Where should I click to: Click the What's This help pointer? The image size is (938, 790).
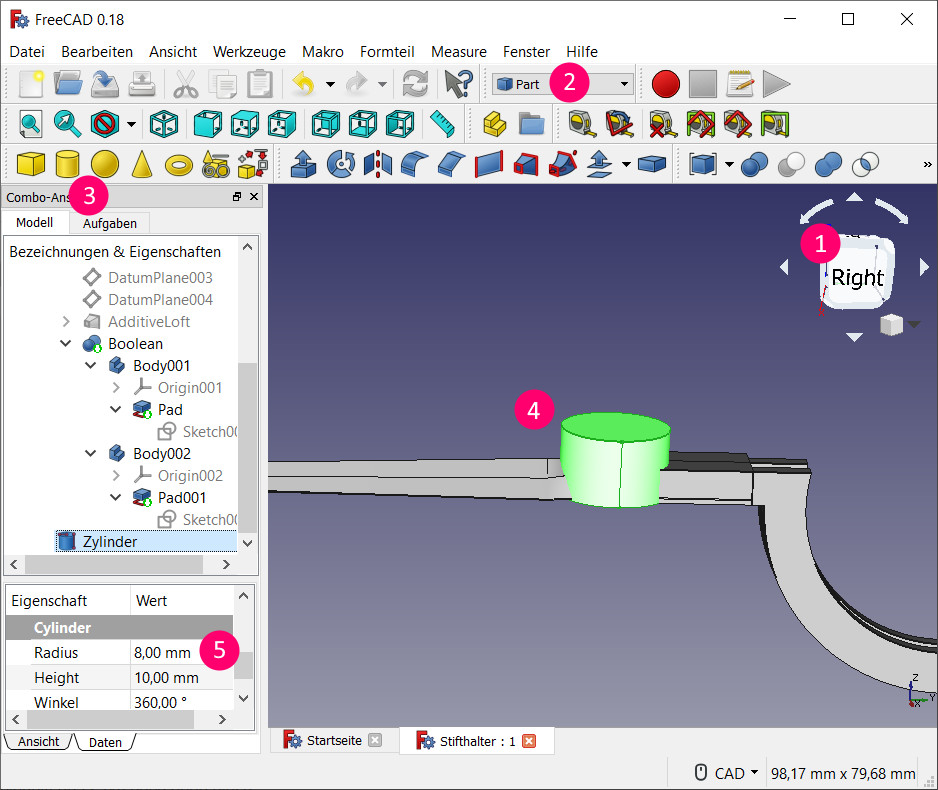(x=457, y=84)
